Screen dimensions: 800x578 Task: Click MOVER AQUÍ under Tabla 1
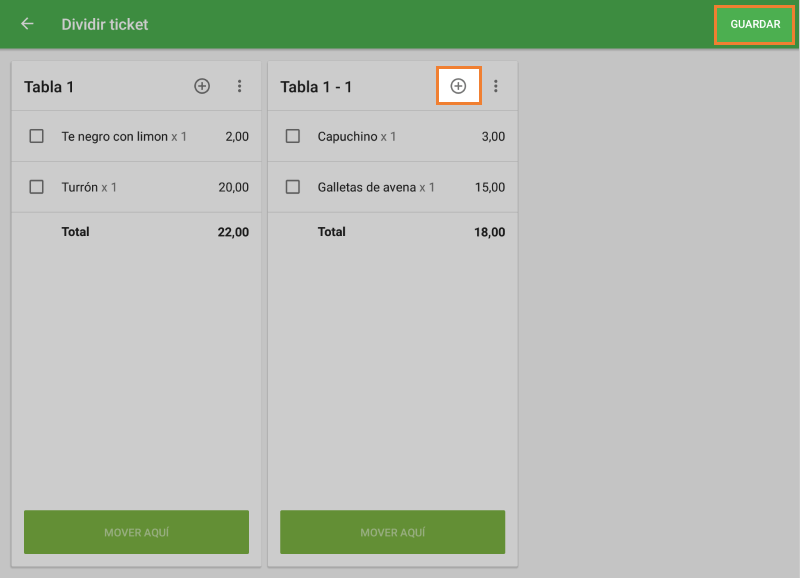tap(136, 532)
